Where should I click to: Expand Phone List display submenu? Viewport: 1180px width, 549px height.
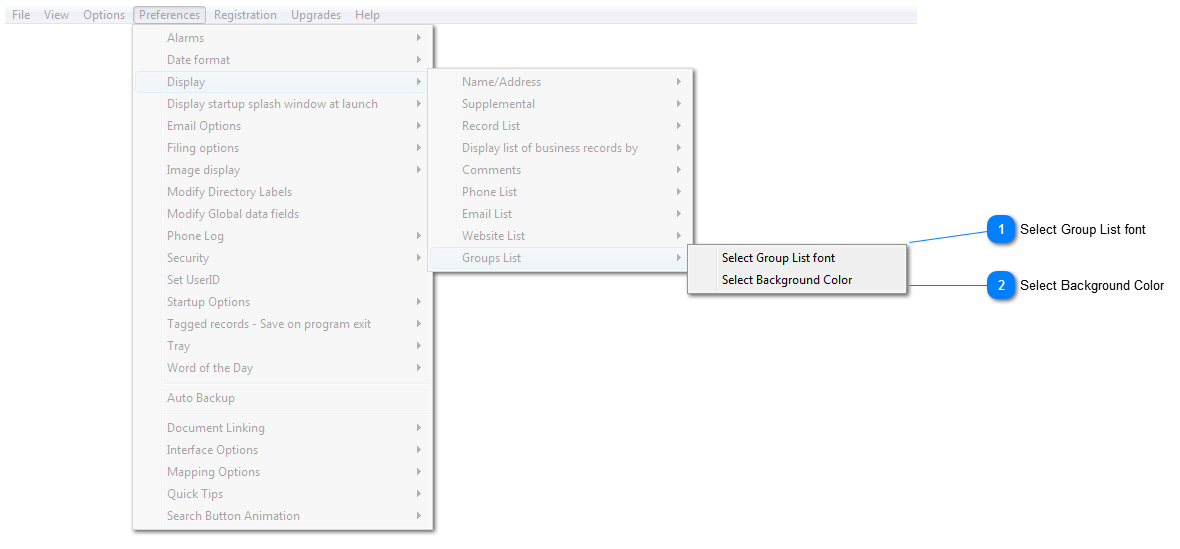561,192
